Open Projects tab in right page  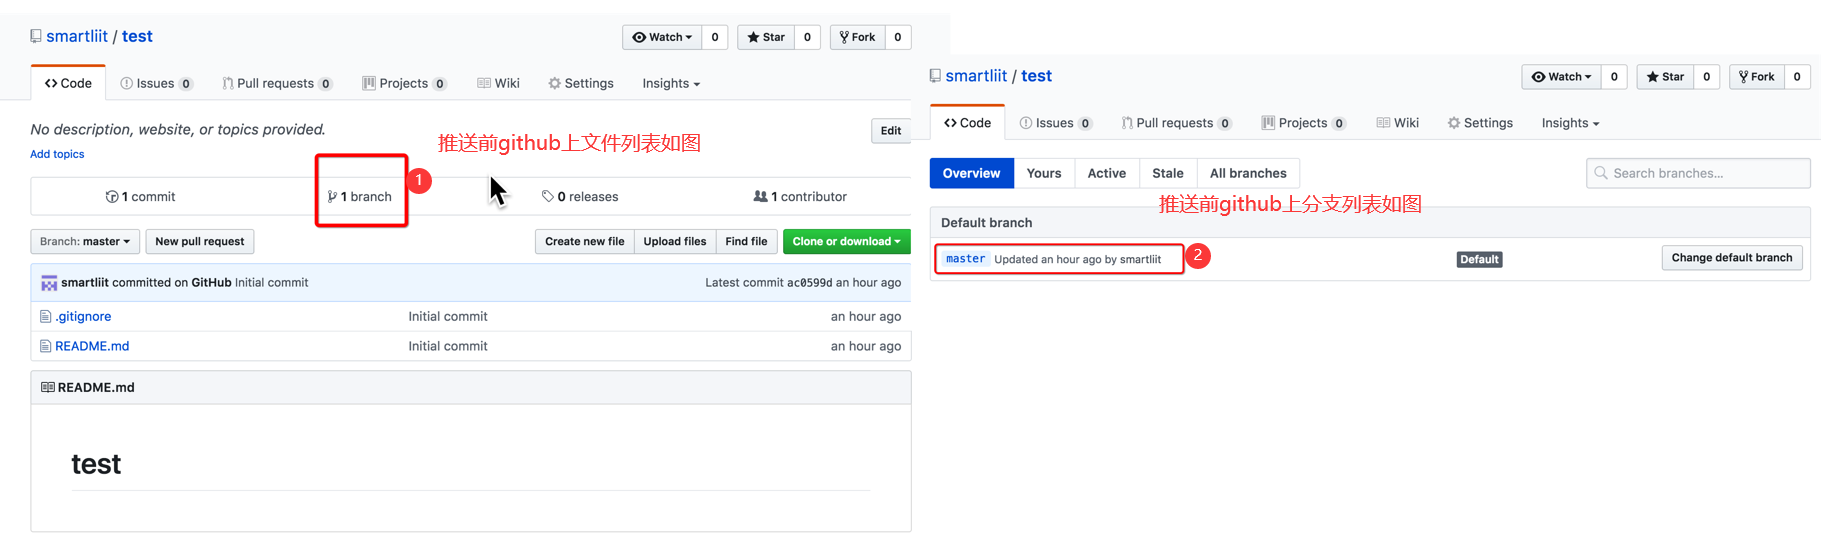[1303, 123]
